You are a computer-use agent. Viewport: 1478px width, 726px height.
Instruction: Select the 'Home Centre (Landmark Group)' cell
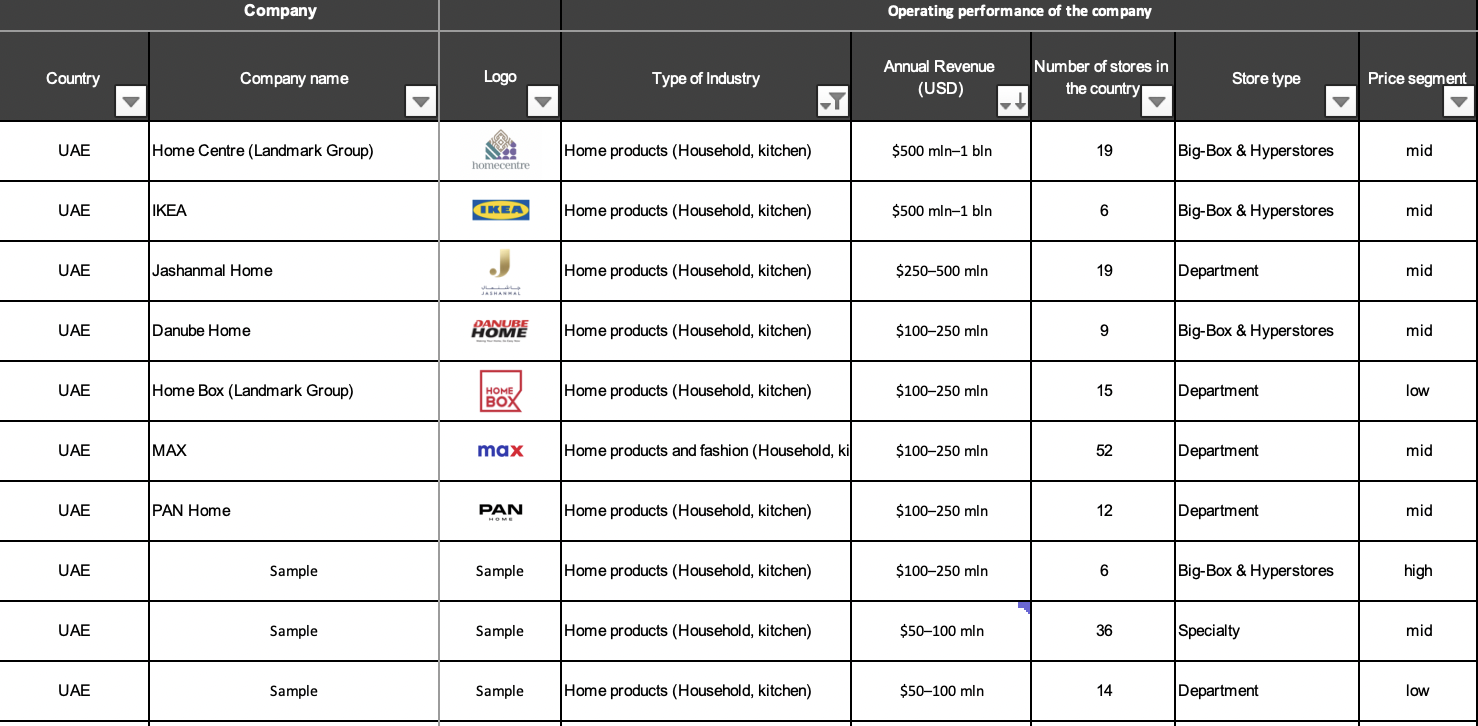pos(294,151)
